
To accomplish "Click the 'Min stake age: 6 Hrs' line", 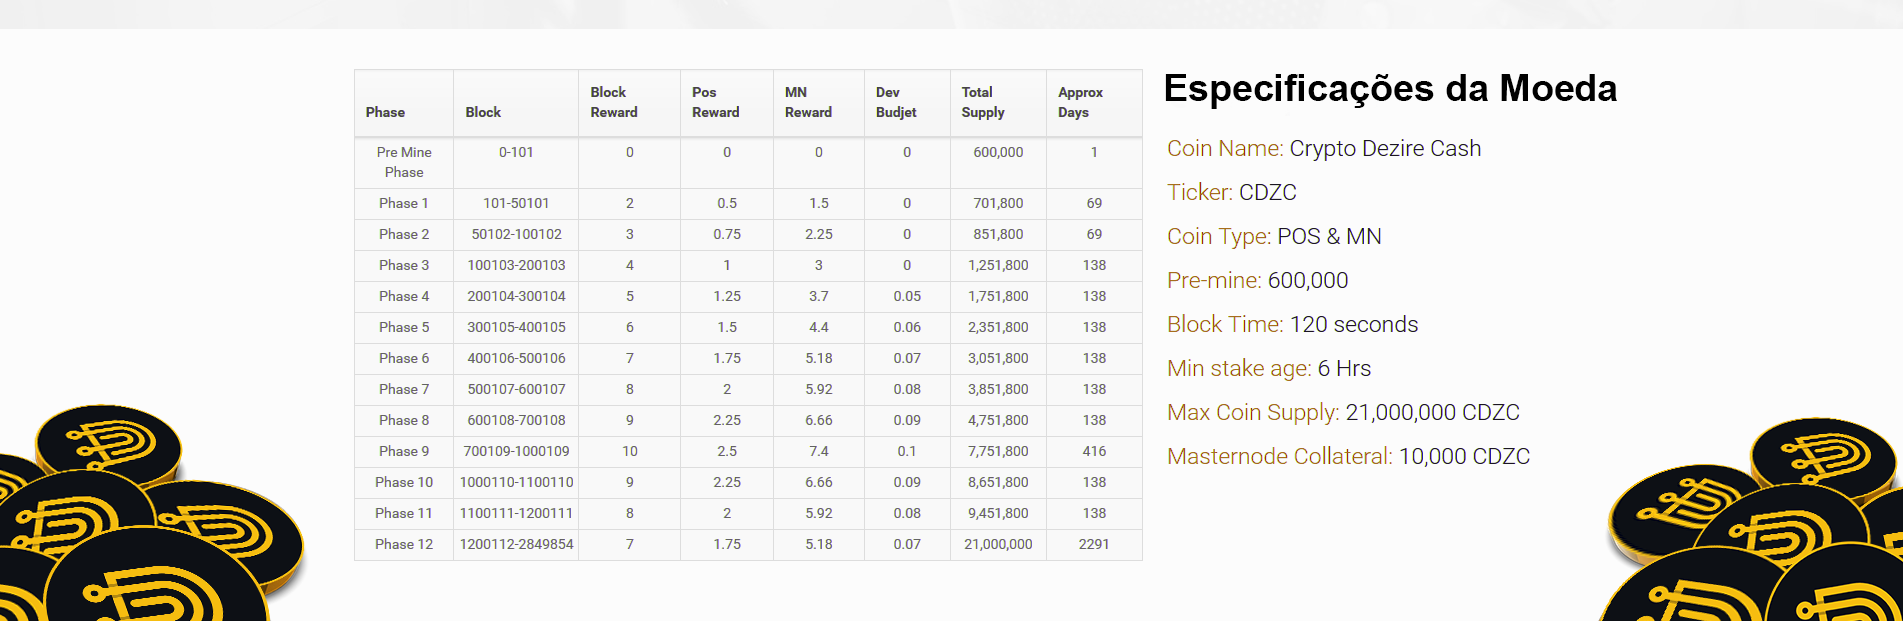I will [1269, 368].
